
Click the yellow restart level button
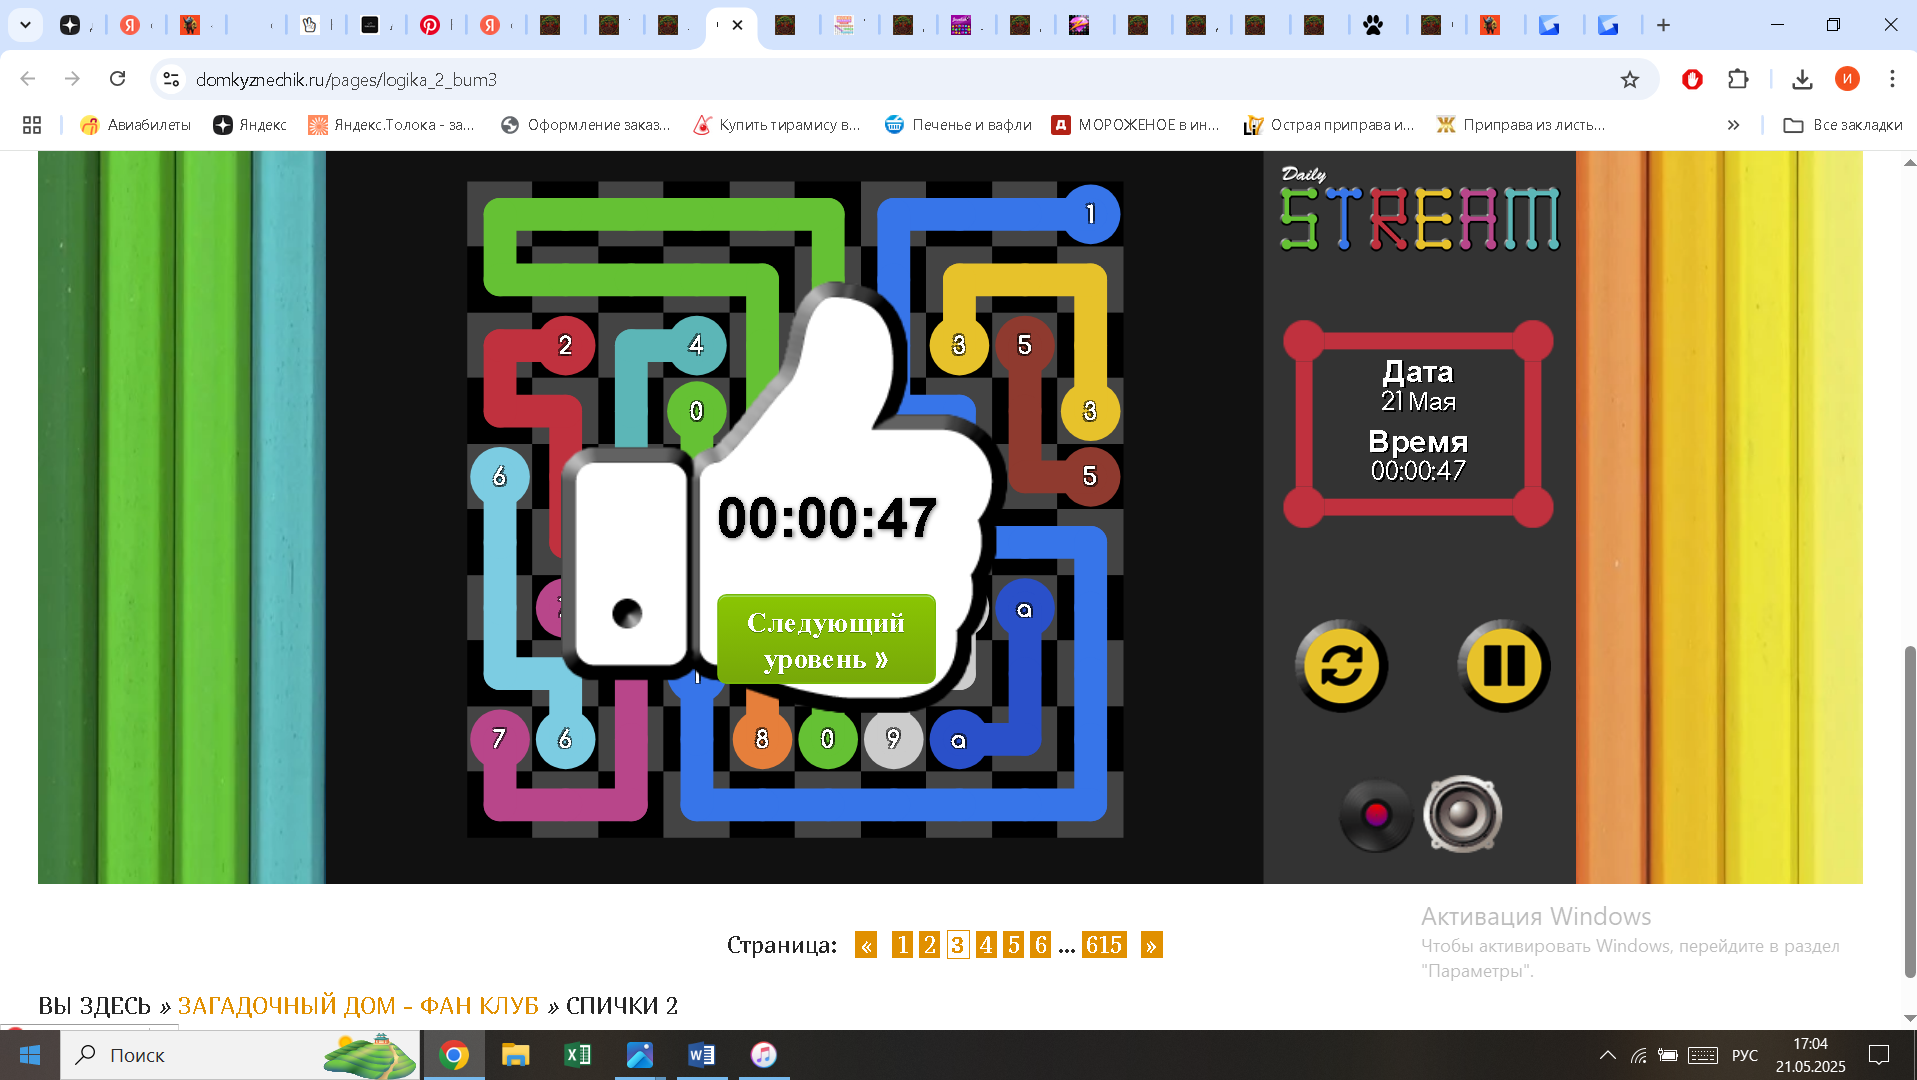[1341, 666]
